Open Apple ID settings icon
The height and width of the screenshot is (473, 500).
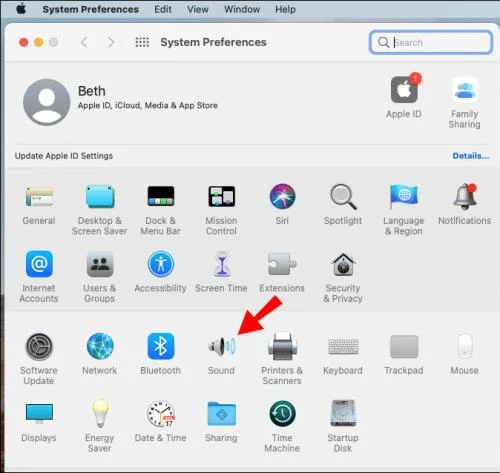tap(404, 89)
